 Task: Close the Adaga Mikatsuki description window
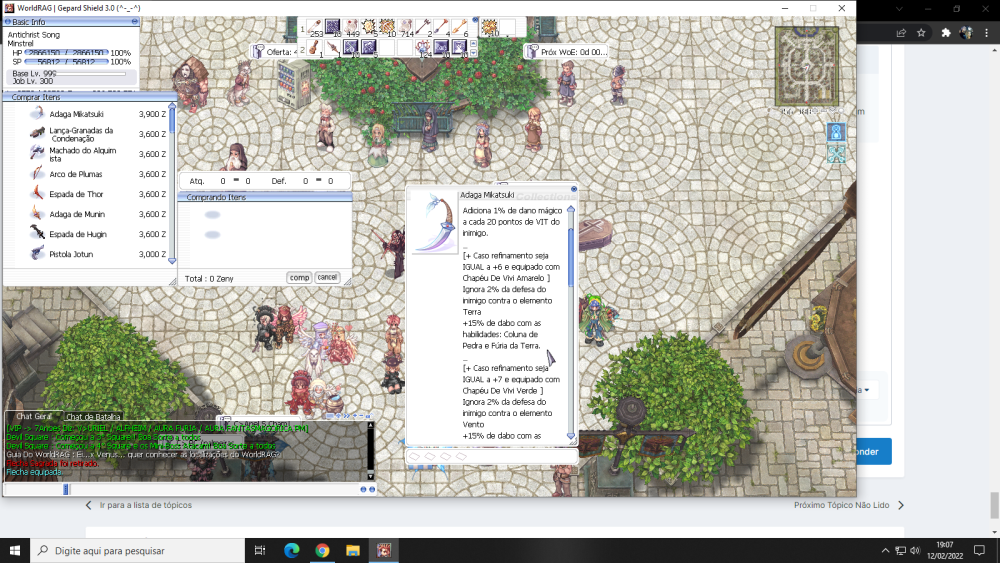coord(573,189)
